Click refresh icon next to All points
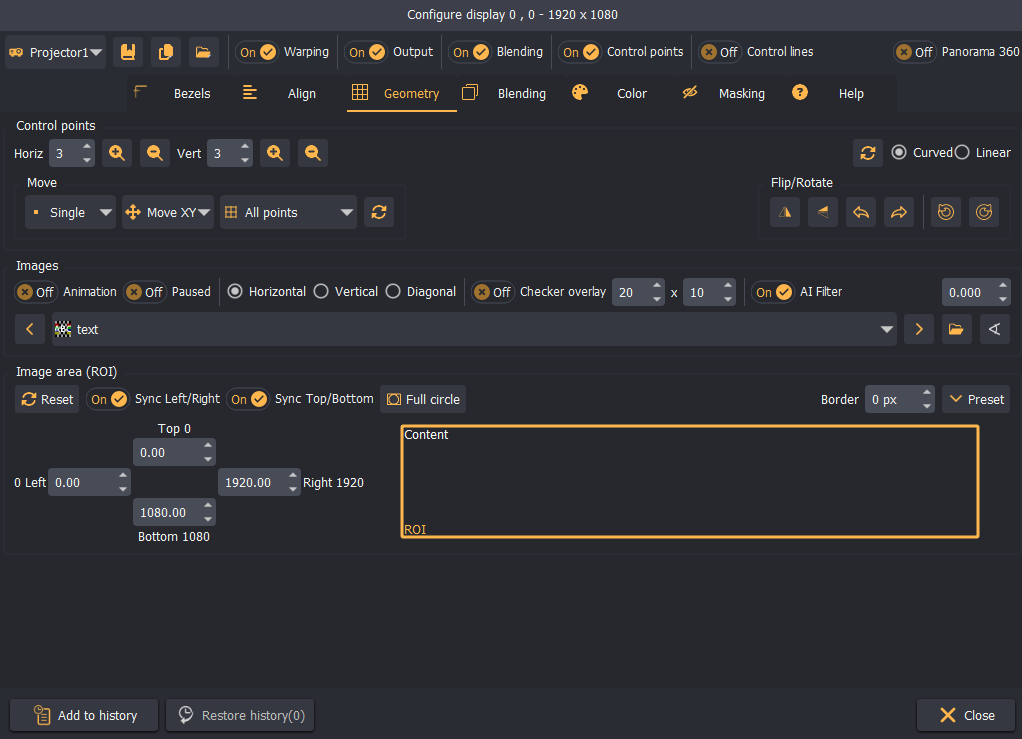The height and width of the screenshot is (739, 1022). tap(379, 212)
